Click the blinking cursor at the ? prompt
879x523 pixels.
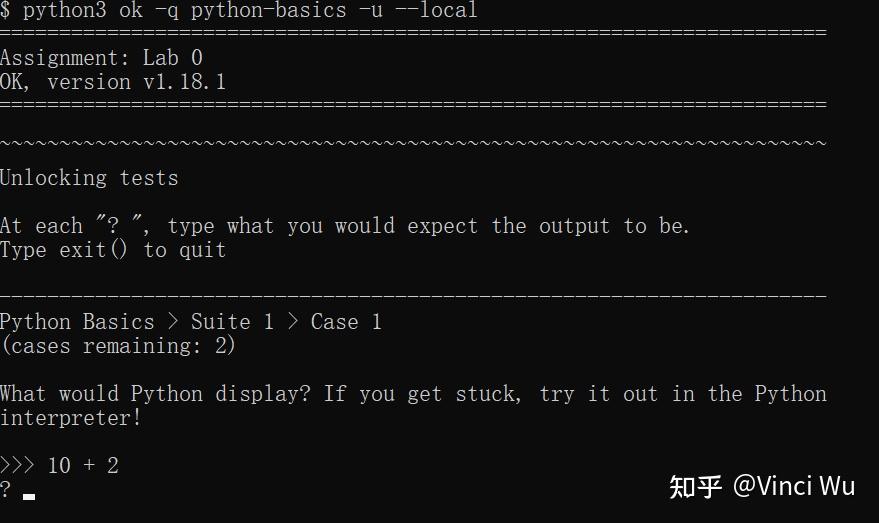point(29,494)
